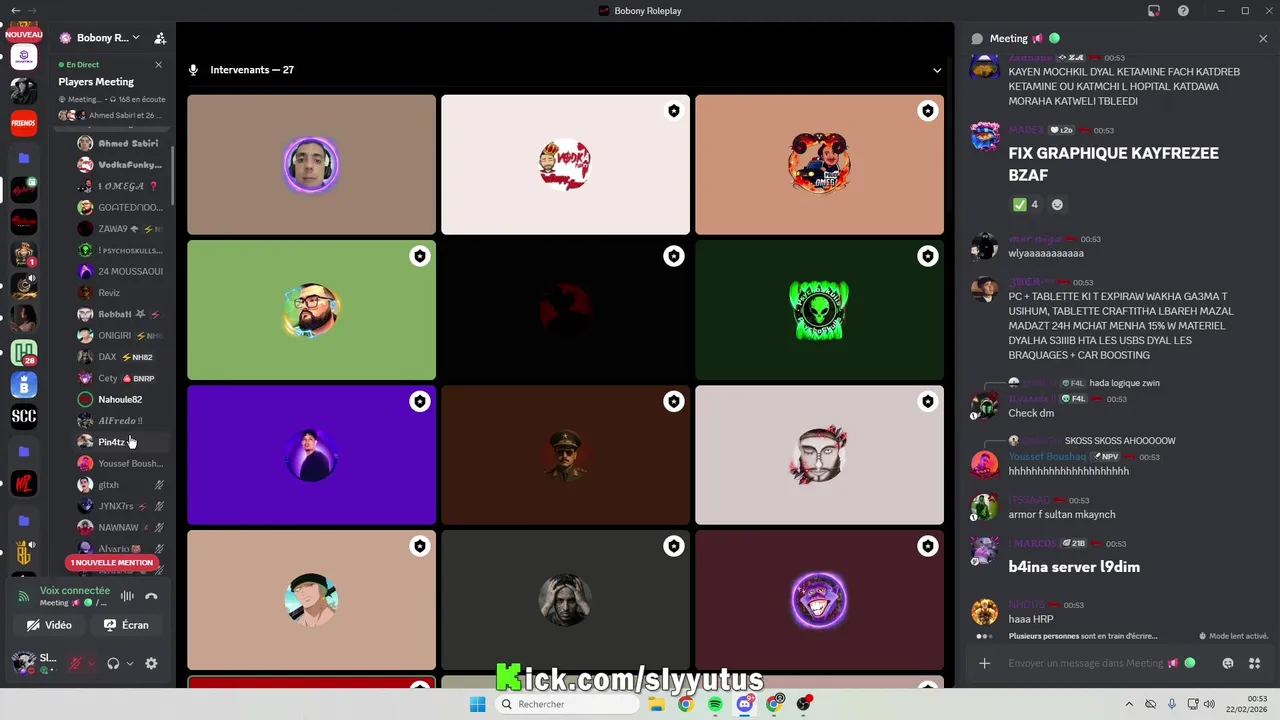Open Discord from the taskbar

(745, 704)
